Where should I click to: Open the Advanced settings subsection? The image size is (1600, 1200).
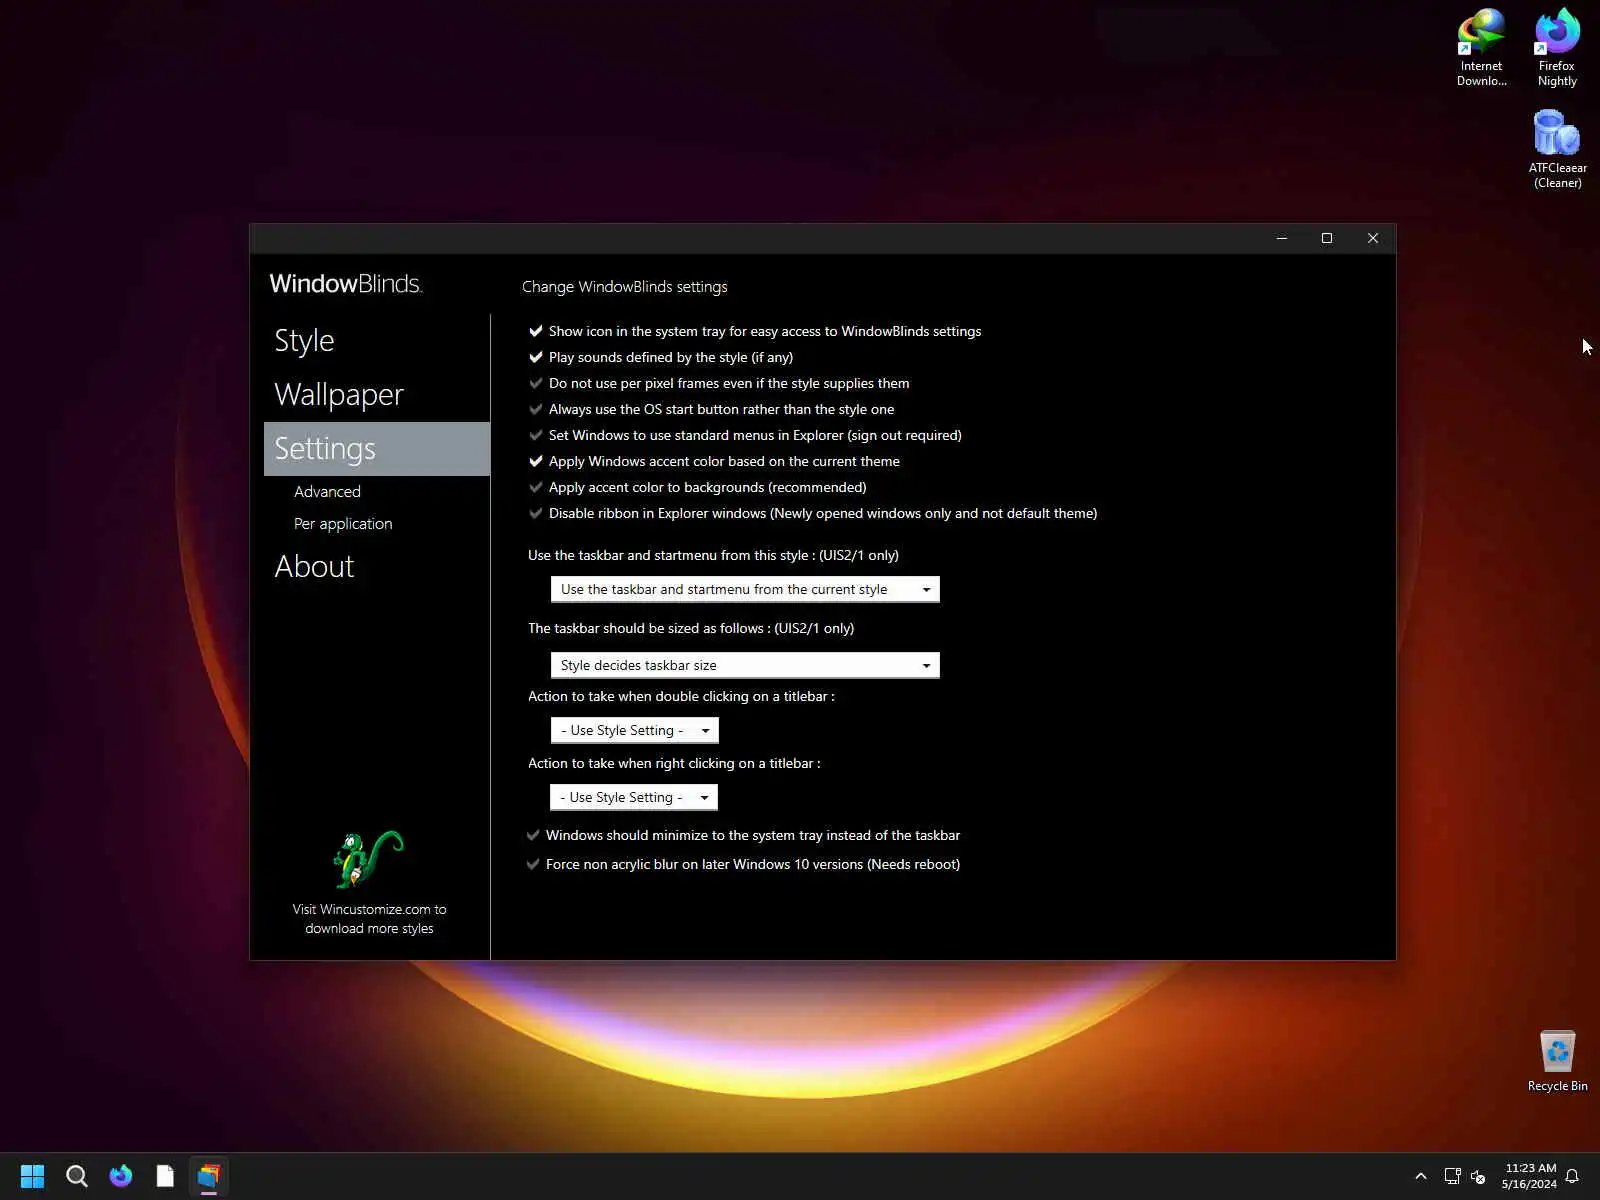(x=327, y=491)
